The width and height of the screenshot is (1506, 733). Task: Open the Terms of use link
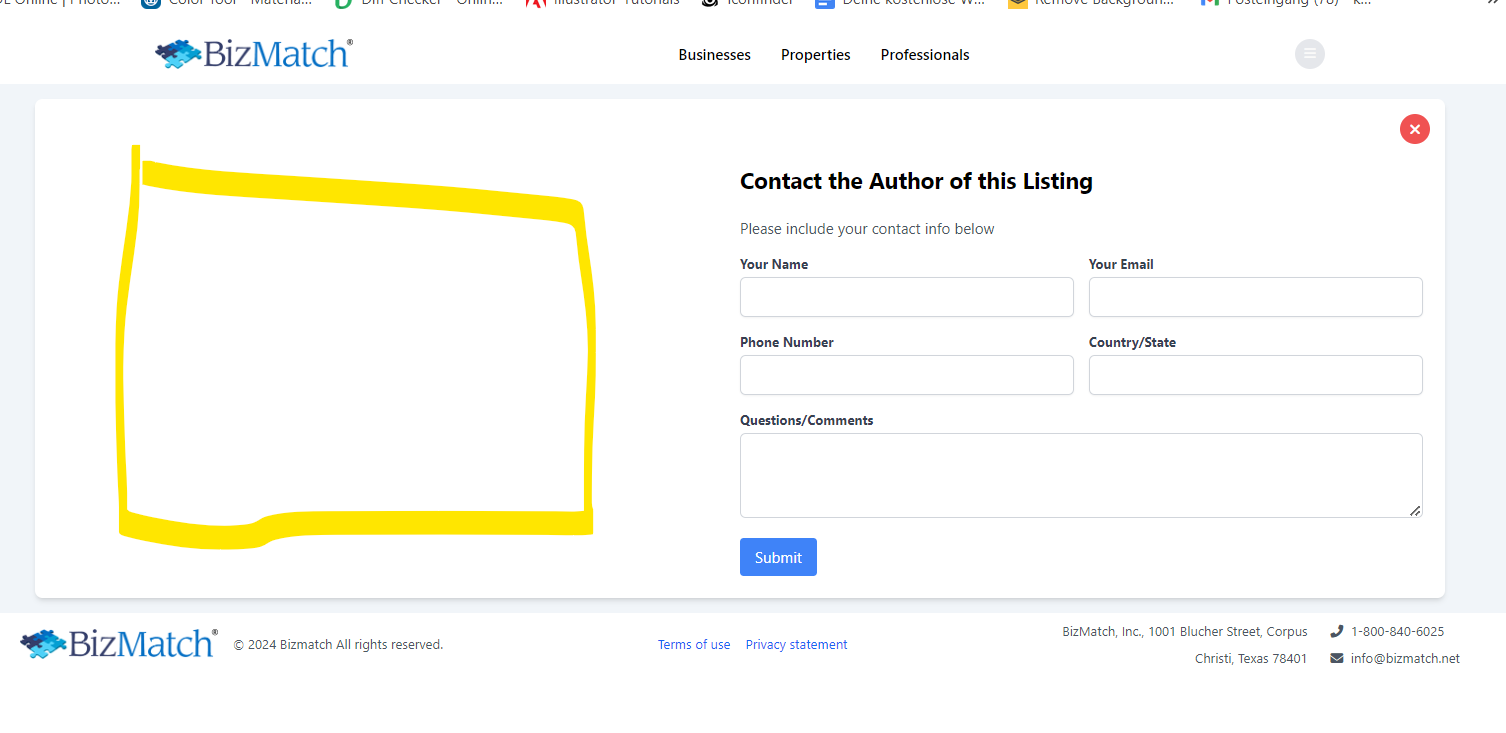coord(693,645)
